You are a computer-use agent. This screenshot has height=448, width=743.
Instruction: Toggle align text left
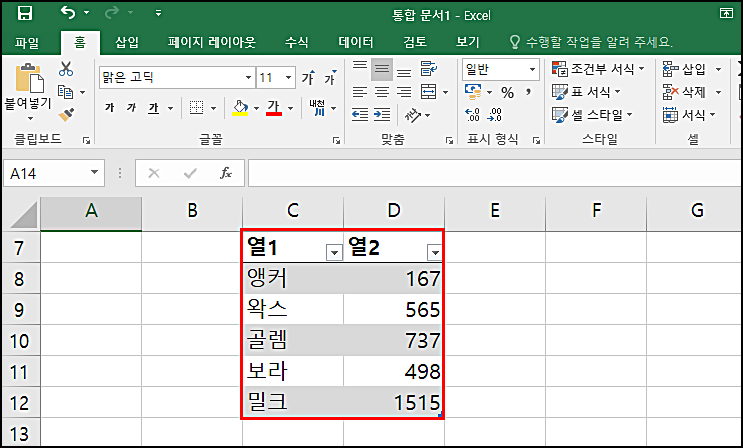tap(360, 92)
